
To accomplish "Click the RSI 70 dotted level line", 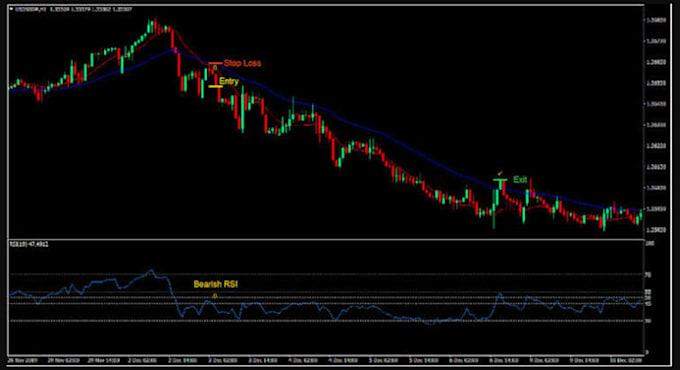I will click(x=325, y=275).
